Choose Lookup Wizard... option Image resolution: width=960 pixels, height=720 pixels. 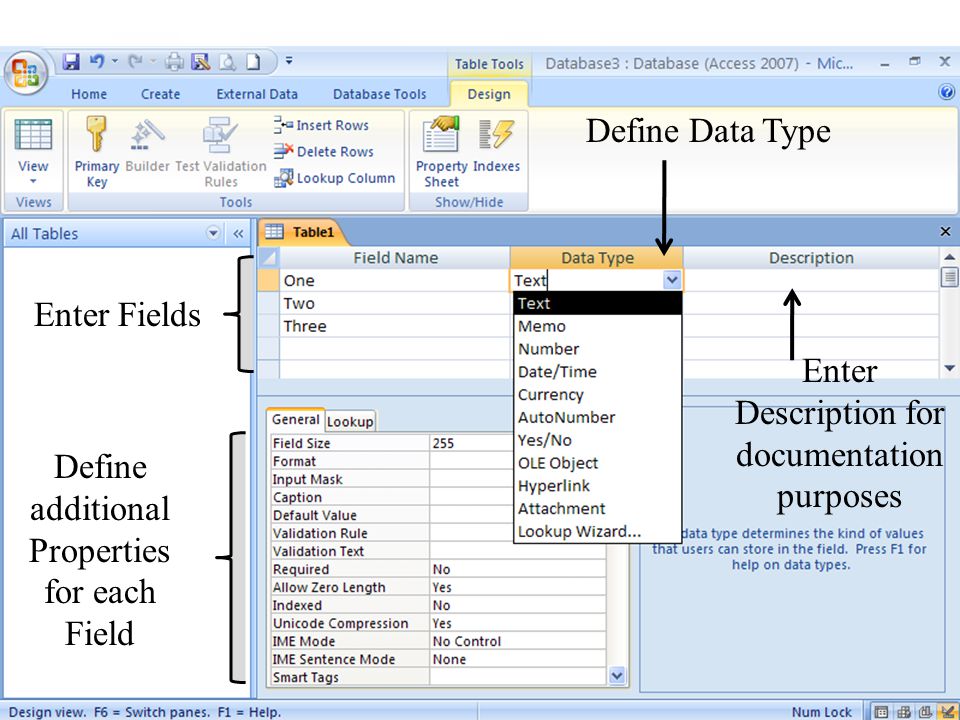(598, 531)
